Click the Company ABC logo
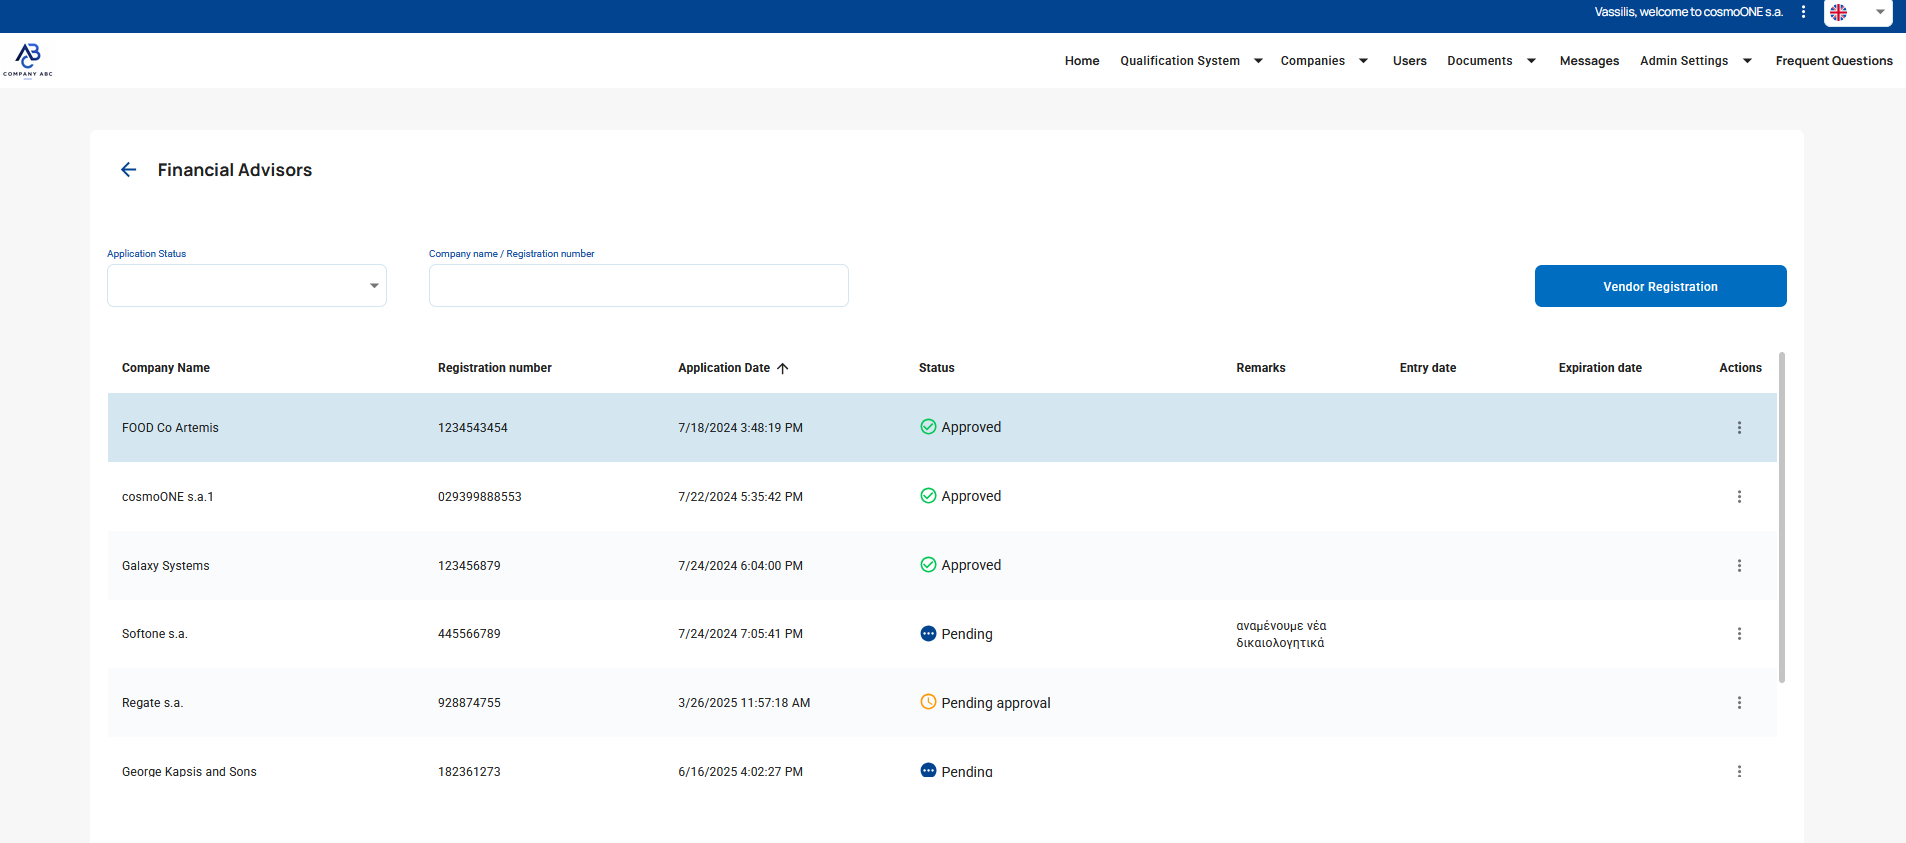Viewport: 1906px width, 843px height. [28, 60]
